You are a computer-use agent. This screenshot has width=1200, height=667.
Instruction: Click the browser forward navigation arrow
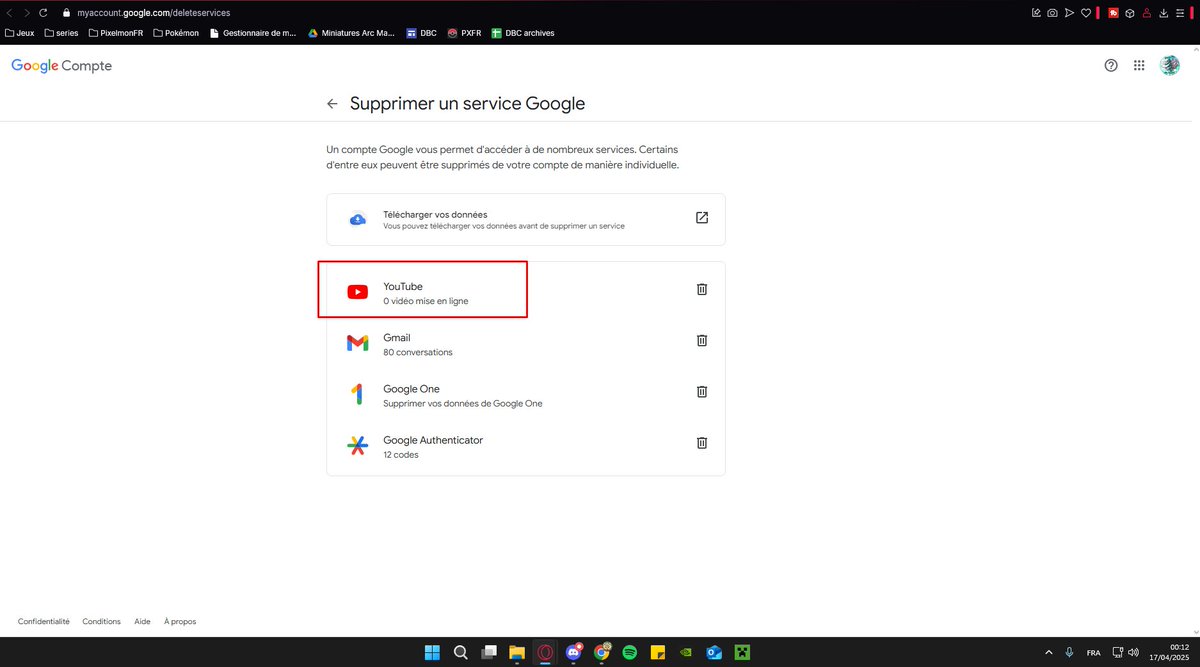26,13
